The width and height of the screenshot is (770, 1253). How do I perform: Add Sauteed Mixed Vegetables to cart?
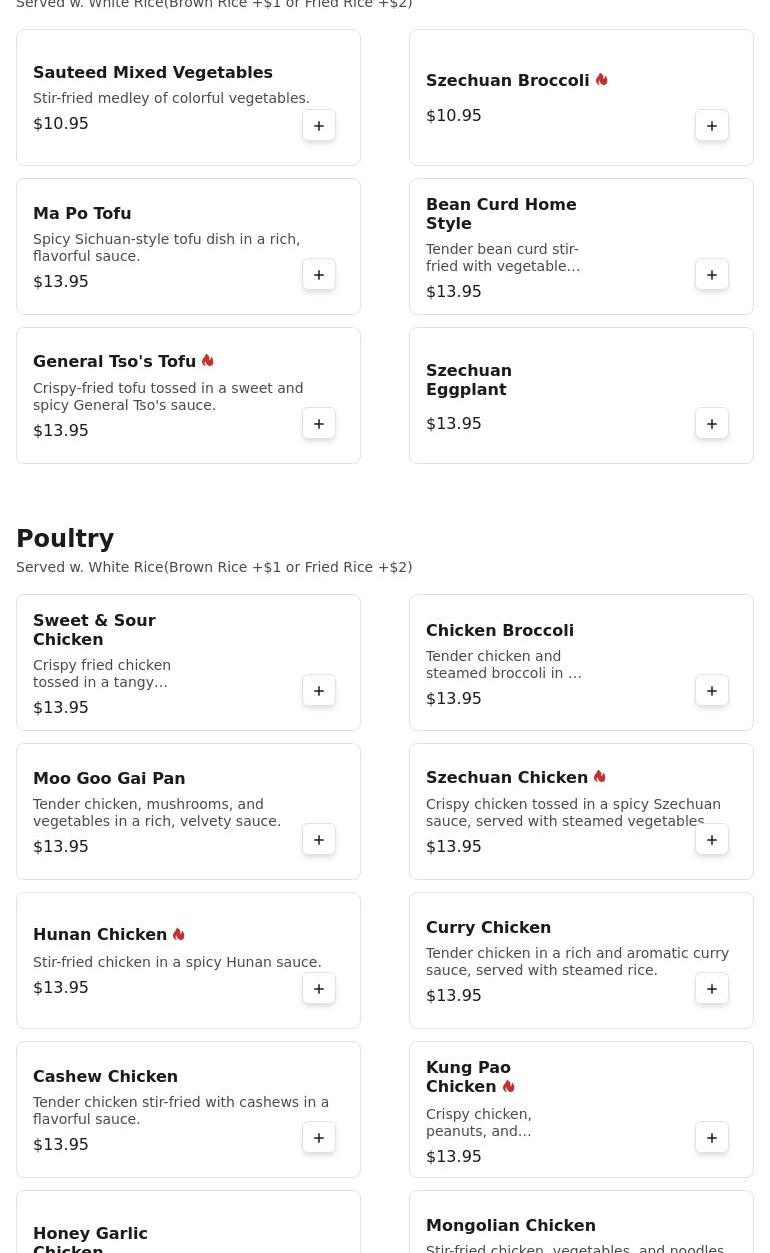click(319, 126)
